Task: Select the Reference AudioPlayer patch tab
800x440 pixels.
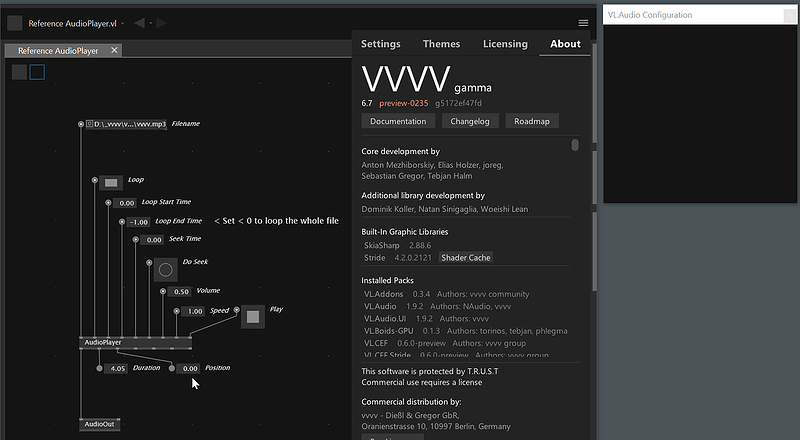Action: 58,51
